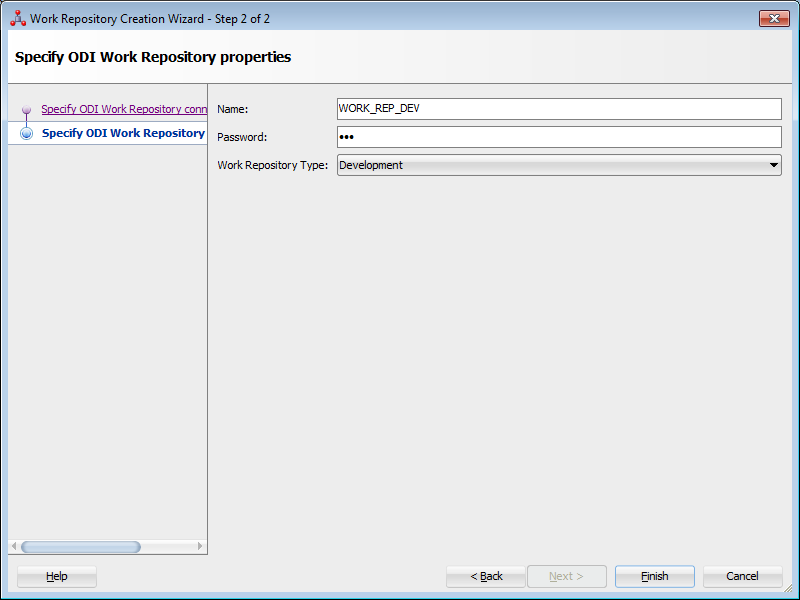This screenshot has height=600, width=800.
Task: Click inside the Name field showing WORK_REP_DEV
Action: click(x=558, y=109)
